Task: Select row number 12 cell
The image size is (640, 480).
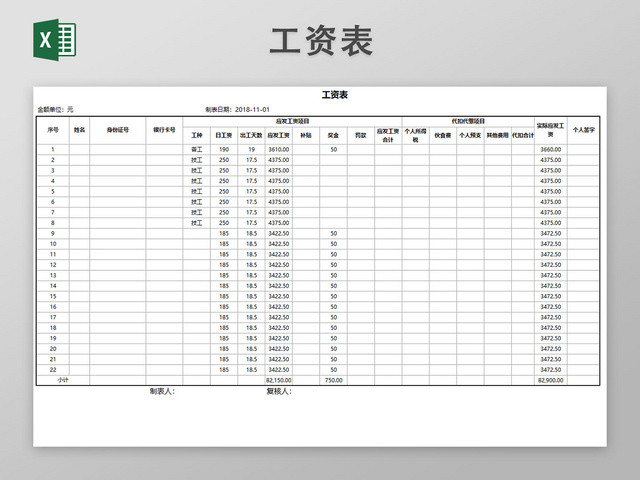Action: [53, 265]
